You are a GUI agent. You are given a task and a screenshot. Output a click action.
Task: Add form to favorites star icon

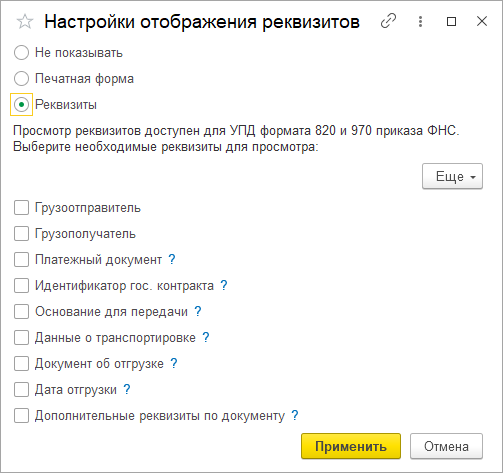[25, 22]
